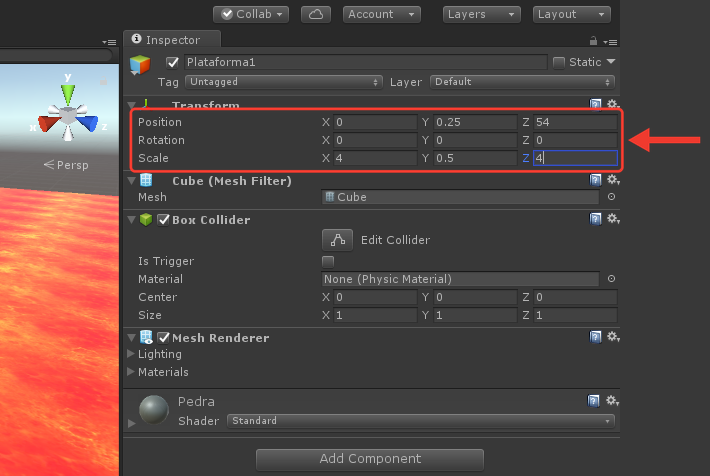Open Mesh Renderer help reference icon
This screenshot has width=710, height=476.
(595, 337)
